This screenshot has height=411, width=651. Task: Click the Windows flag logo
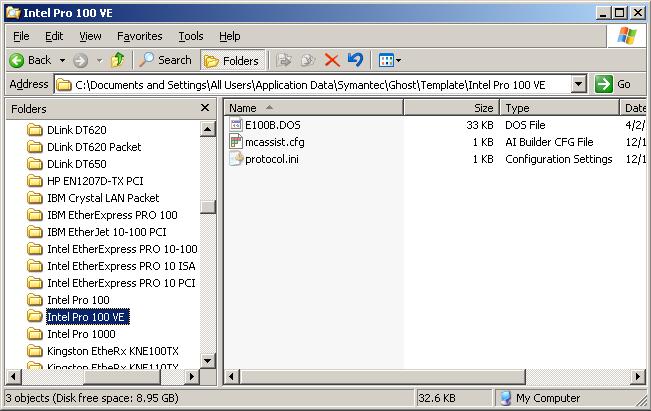point(627,36)
